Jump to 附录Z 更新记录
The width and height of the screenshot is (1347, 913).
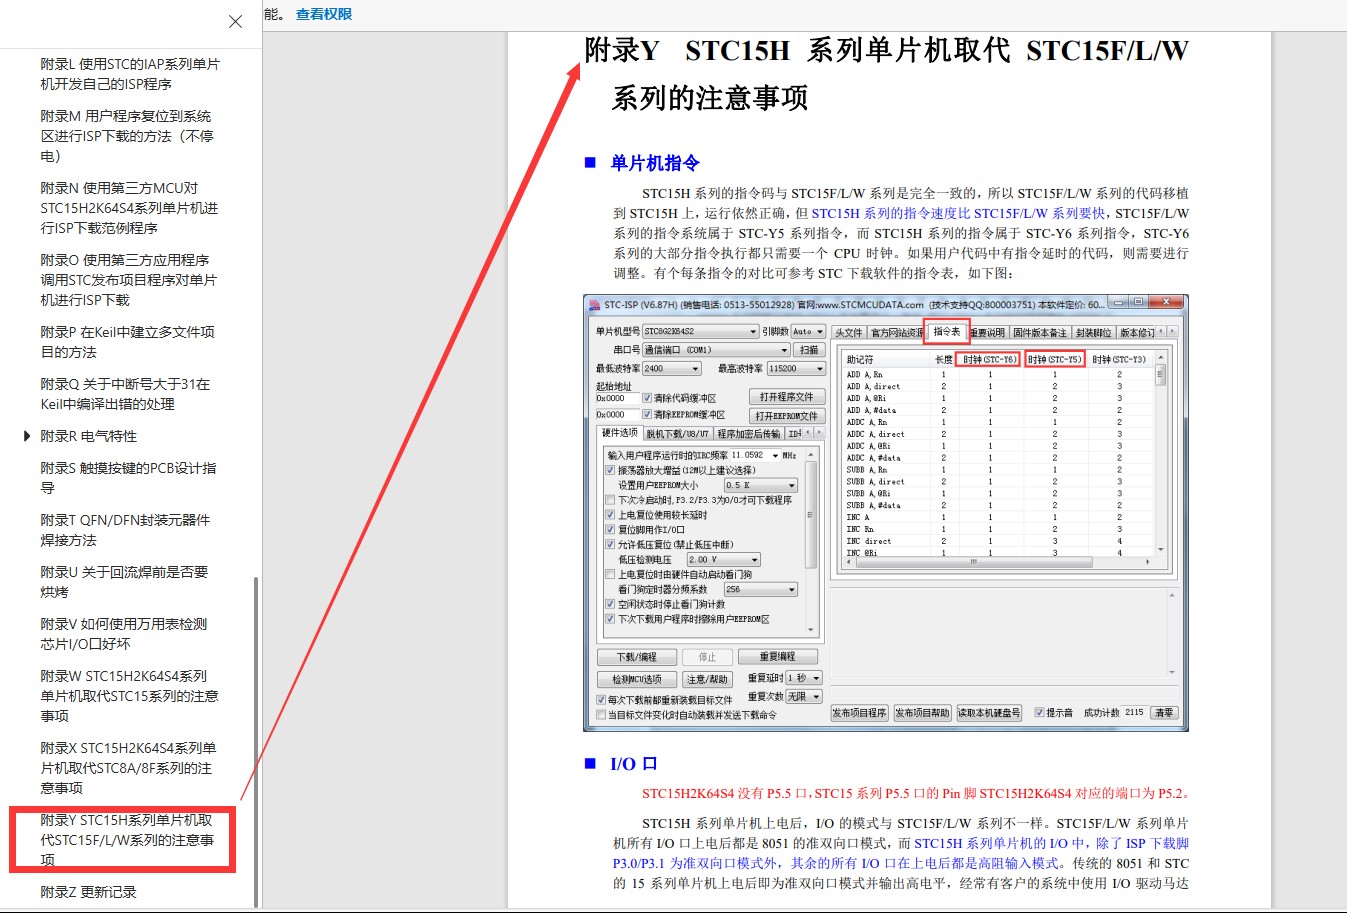[88, 892]
